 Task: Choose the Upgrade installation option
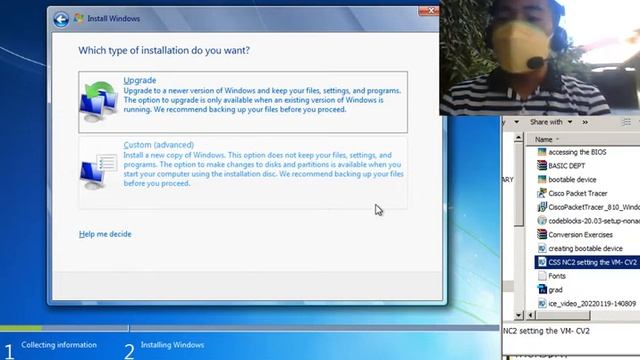(243, 102)
